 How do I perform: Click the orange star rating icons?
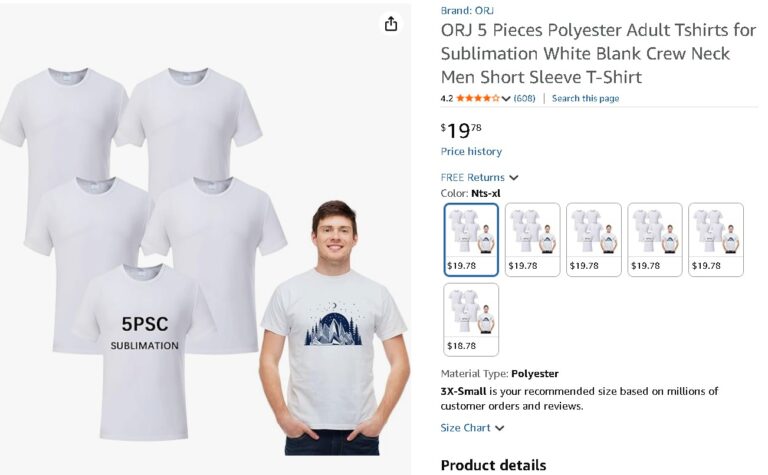(478, 98)
